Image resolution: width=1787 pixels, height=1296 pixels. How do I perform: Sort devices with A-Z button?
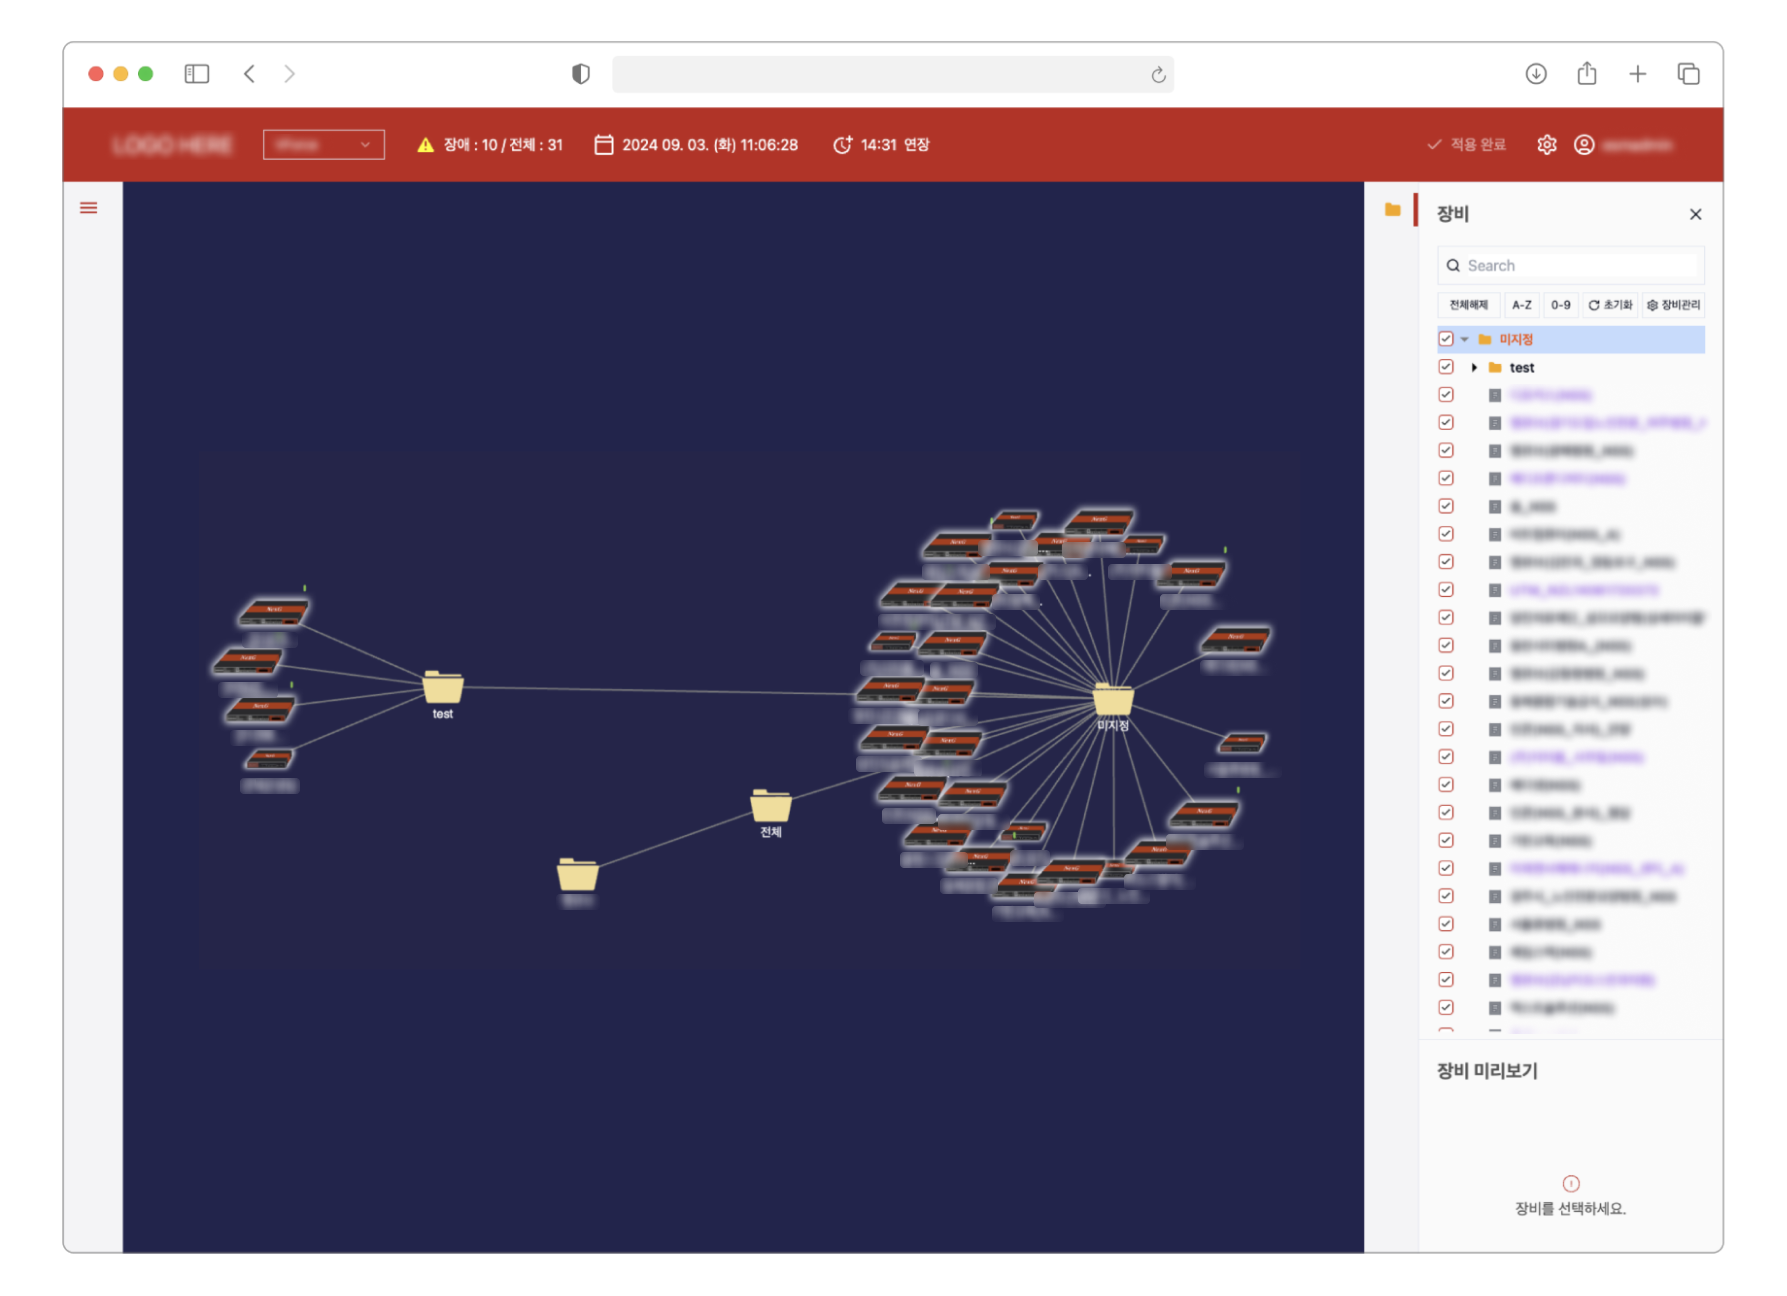(x=1521, y=305)
